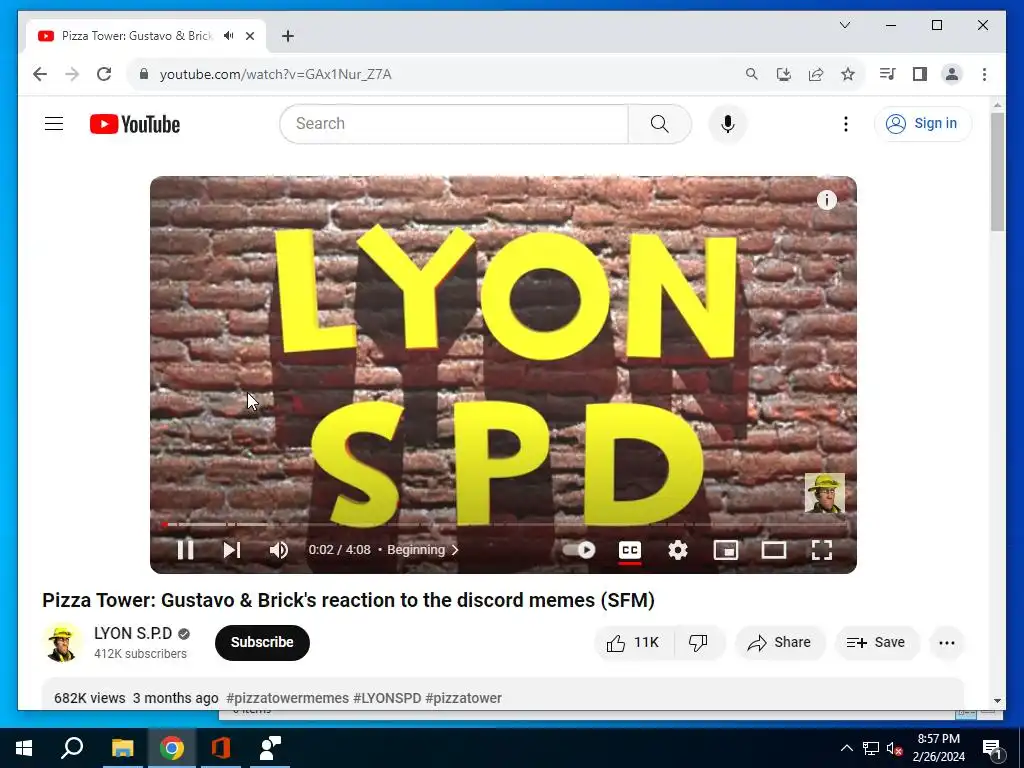Image resolution: width=1024 pixels, height=768 pixels.
Task: Open Windows taskbar search
Action: [x=72, y=748]
